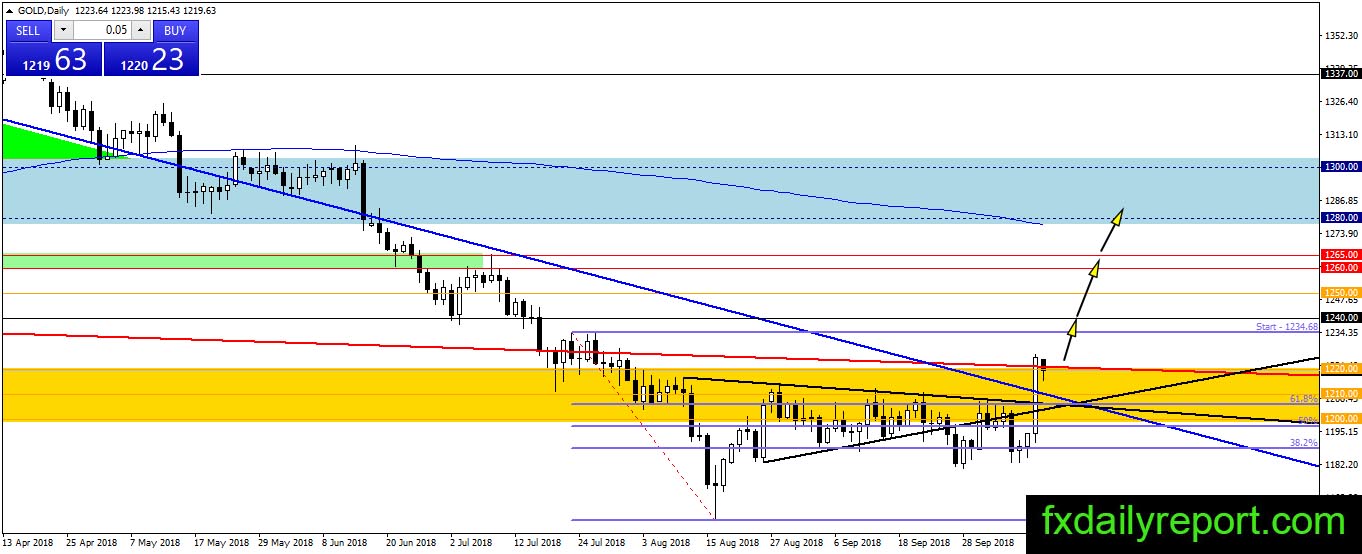Click the 1210.00 level label

coord(1340,393)
